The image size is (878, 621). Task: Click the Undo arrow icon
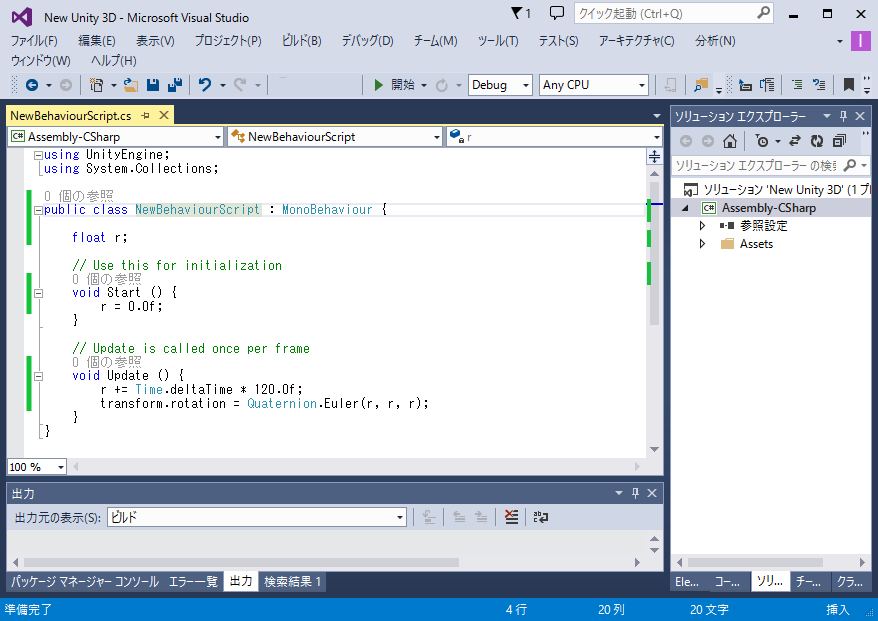[205, 86]
